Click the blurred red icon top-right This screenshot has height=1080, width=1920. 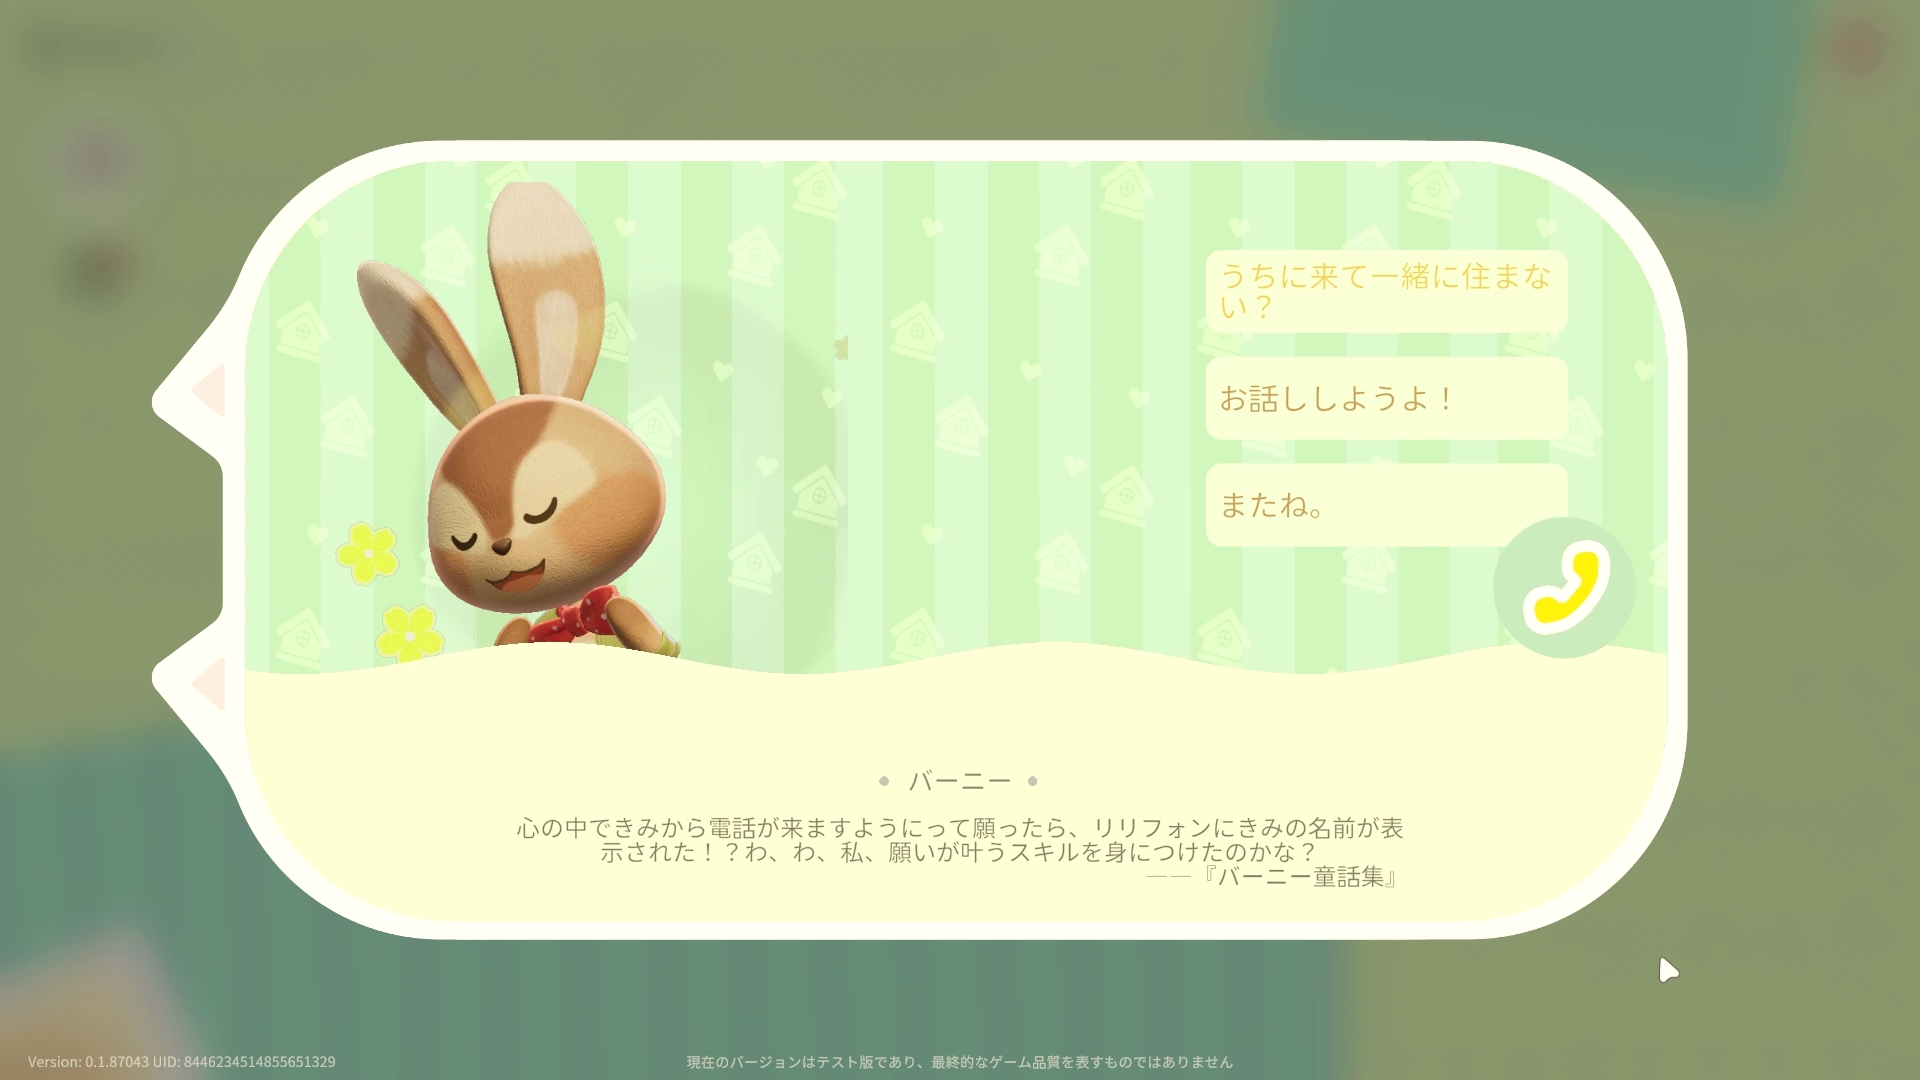tap(1860, 48)
